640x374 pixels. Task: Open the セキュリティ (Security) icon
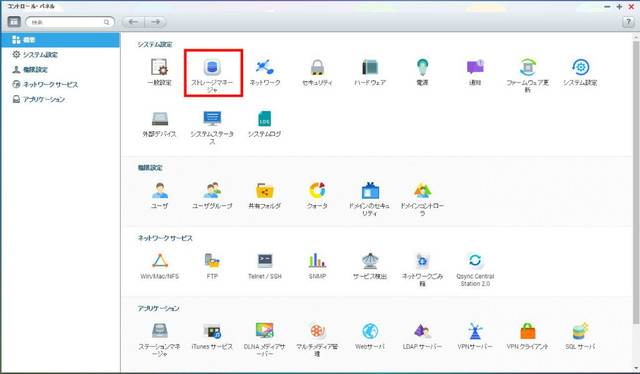[x=317, y=67]
